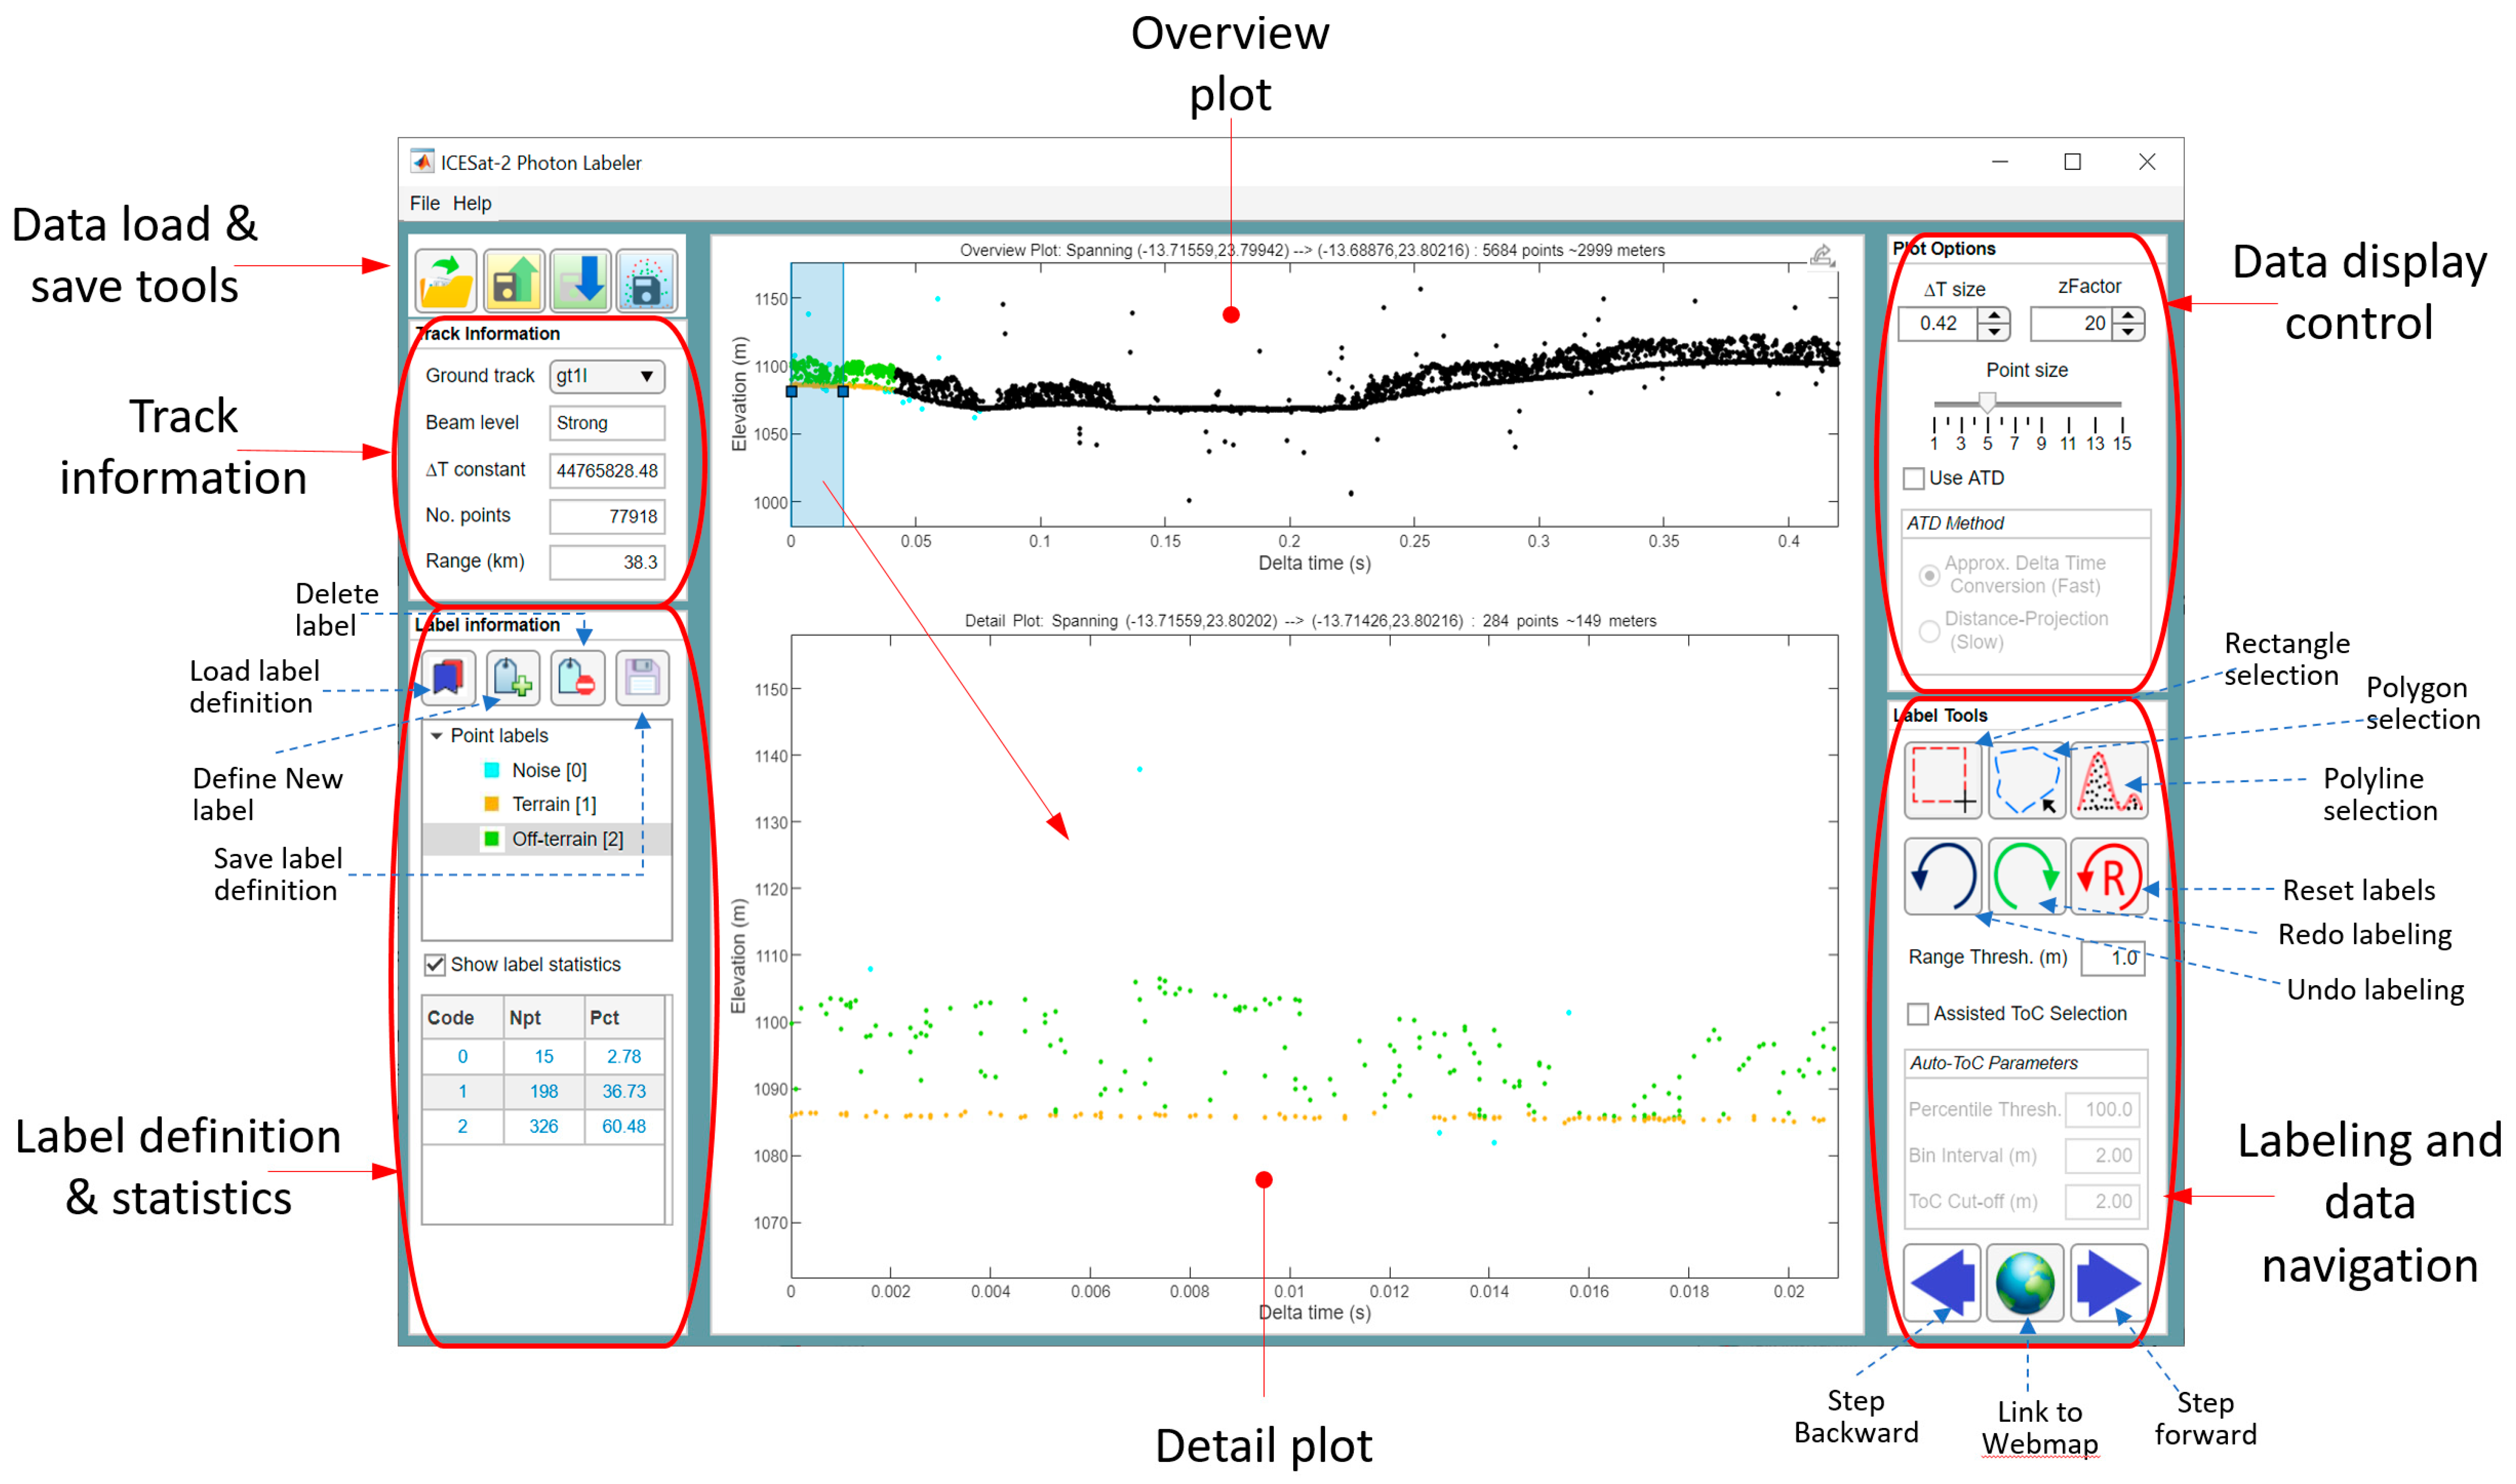Enable Assisted ToC Selection
2516x1484 pixels.
tap(1918, 1014)
